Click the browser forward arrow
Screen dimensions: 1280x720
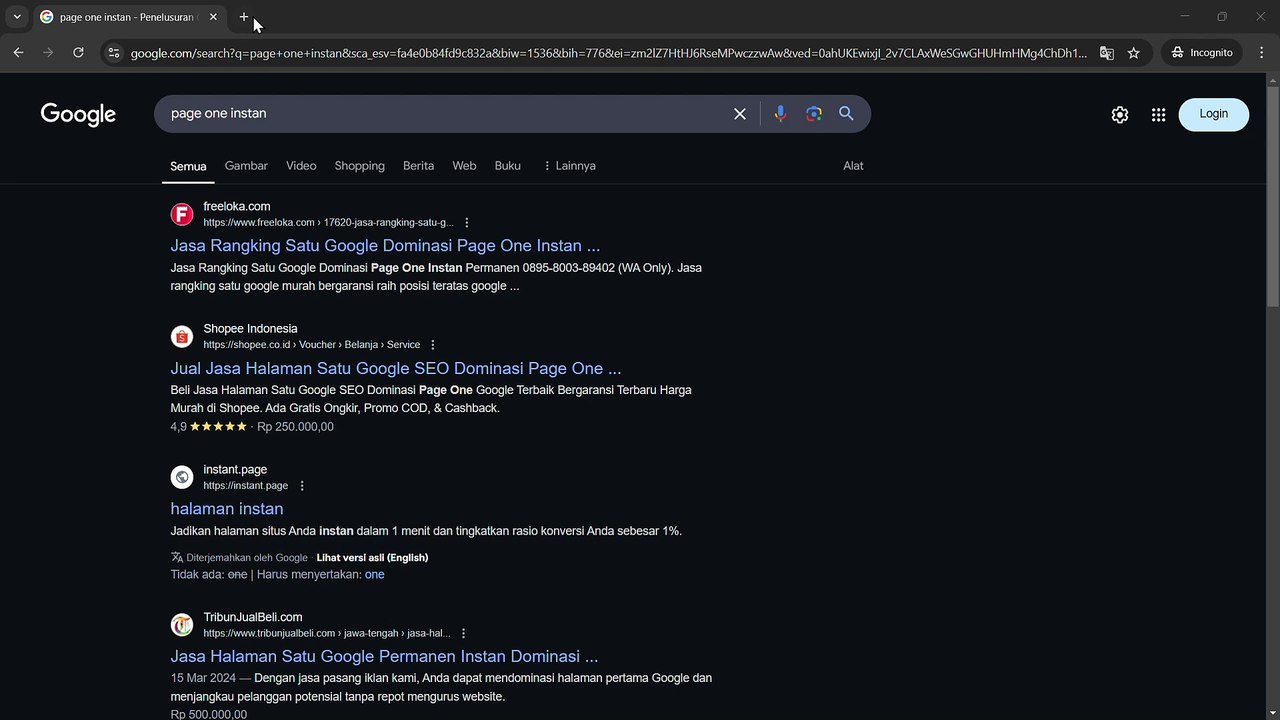point(48,52)
